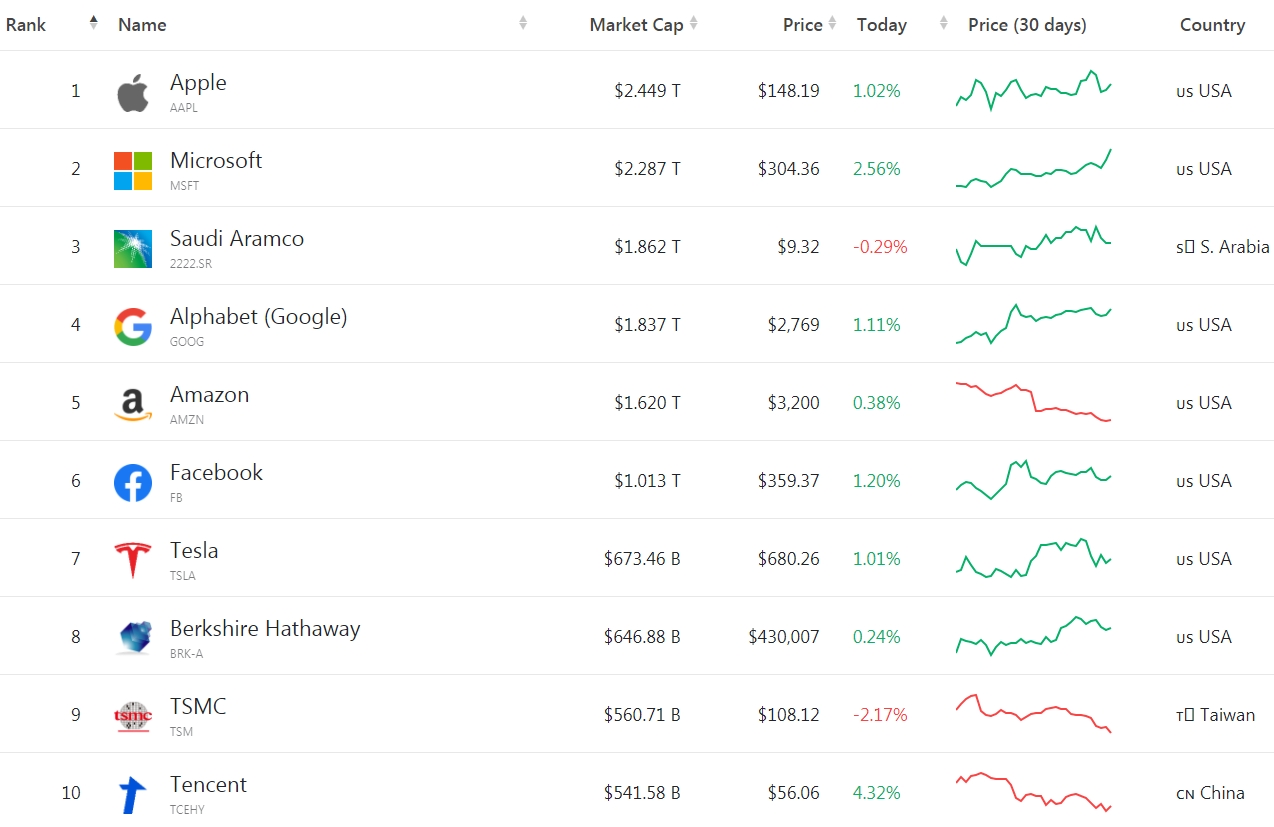Open the Apple company link
The image size is (1274, 827).
click(x=198, y=83)
